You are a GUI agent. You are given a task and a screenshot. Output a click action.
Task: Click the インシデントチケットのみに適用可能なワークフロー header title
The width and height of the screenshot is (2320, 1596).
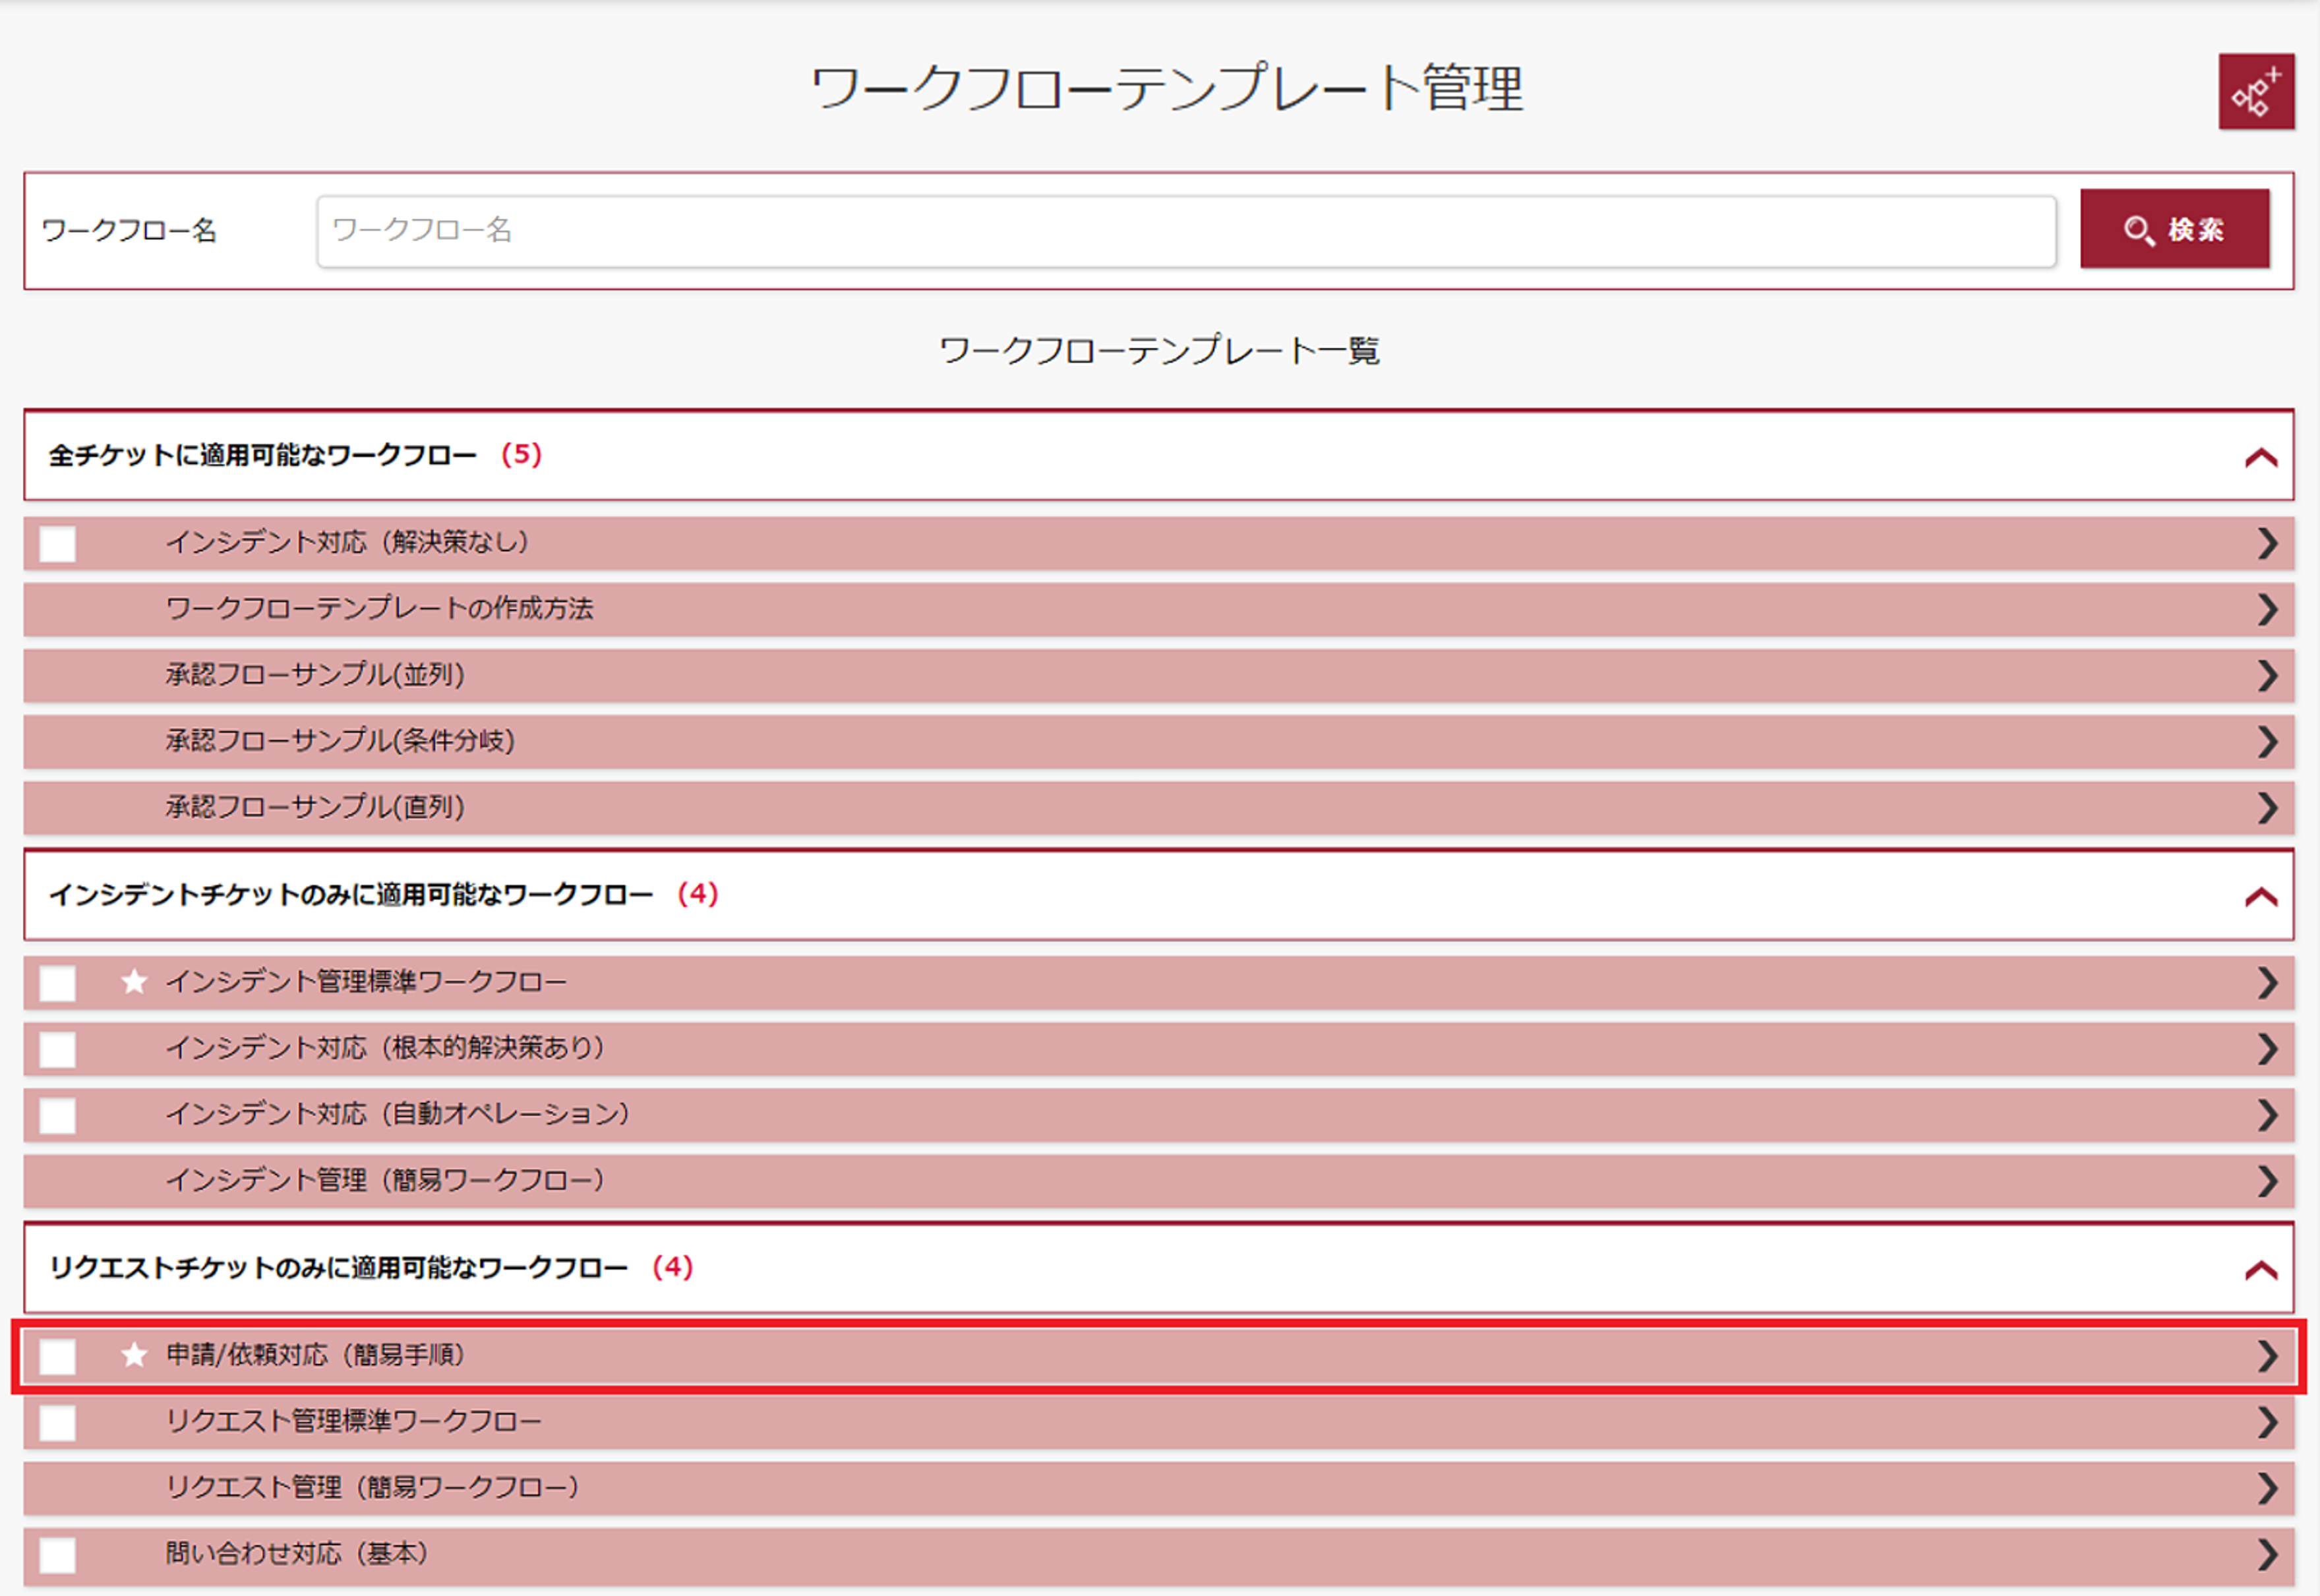(x=351, y=894)
